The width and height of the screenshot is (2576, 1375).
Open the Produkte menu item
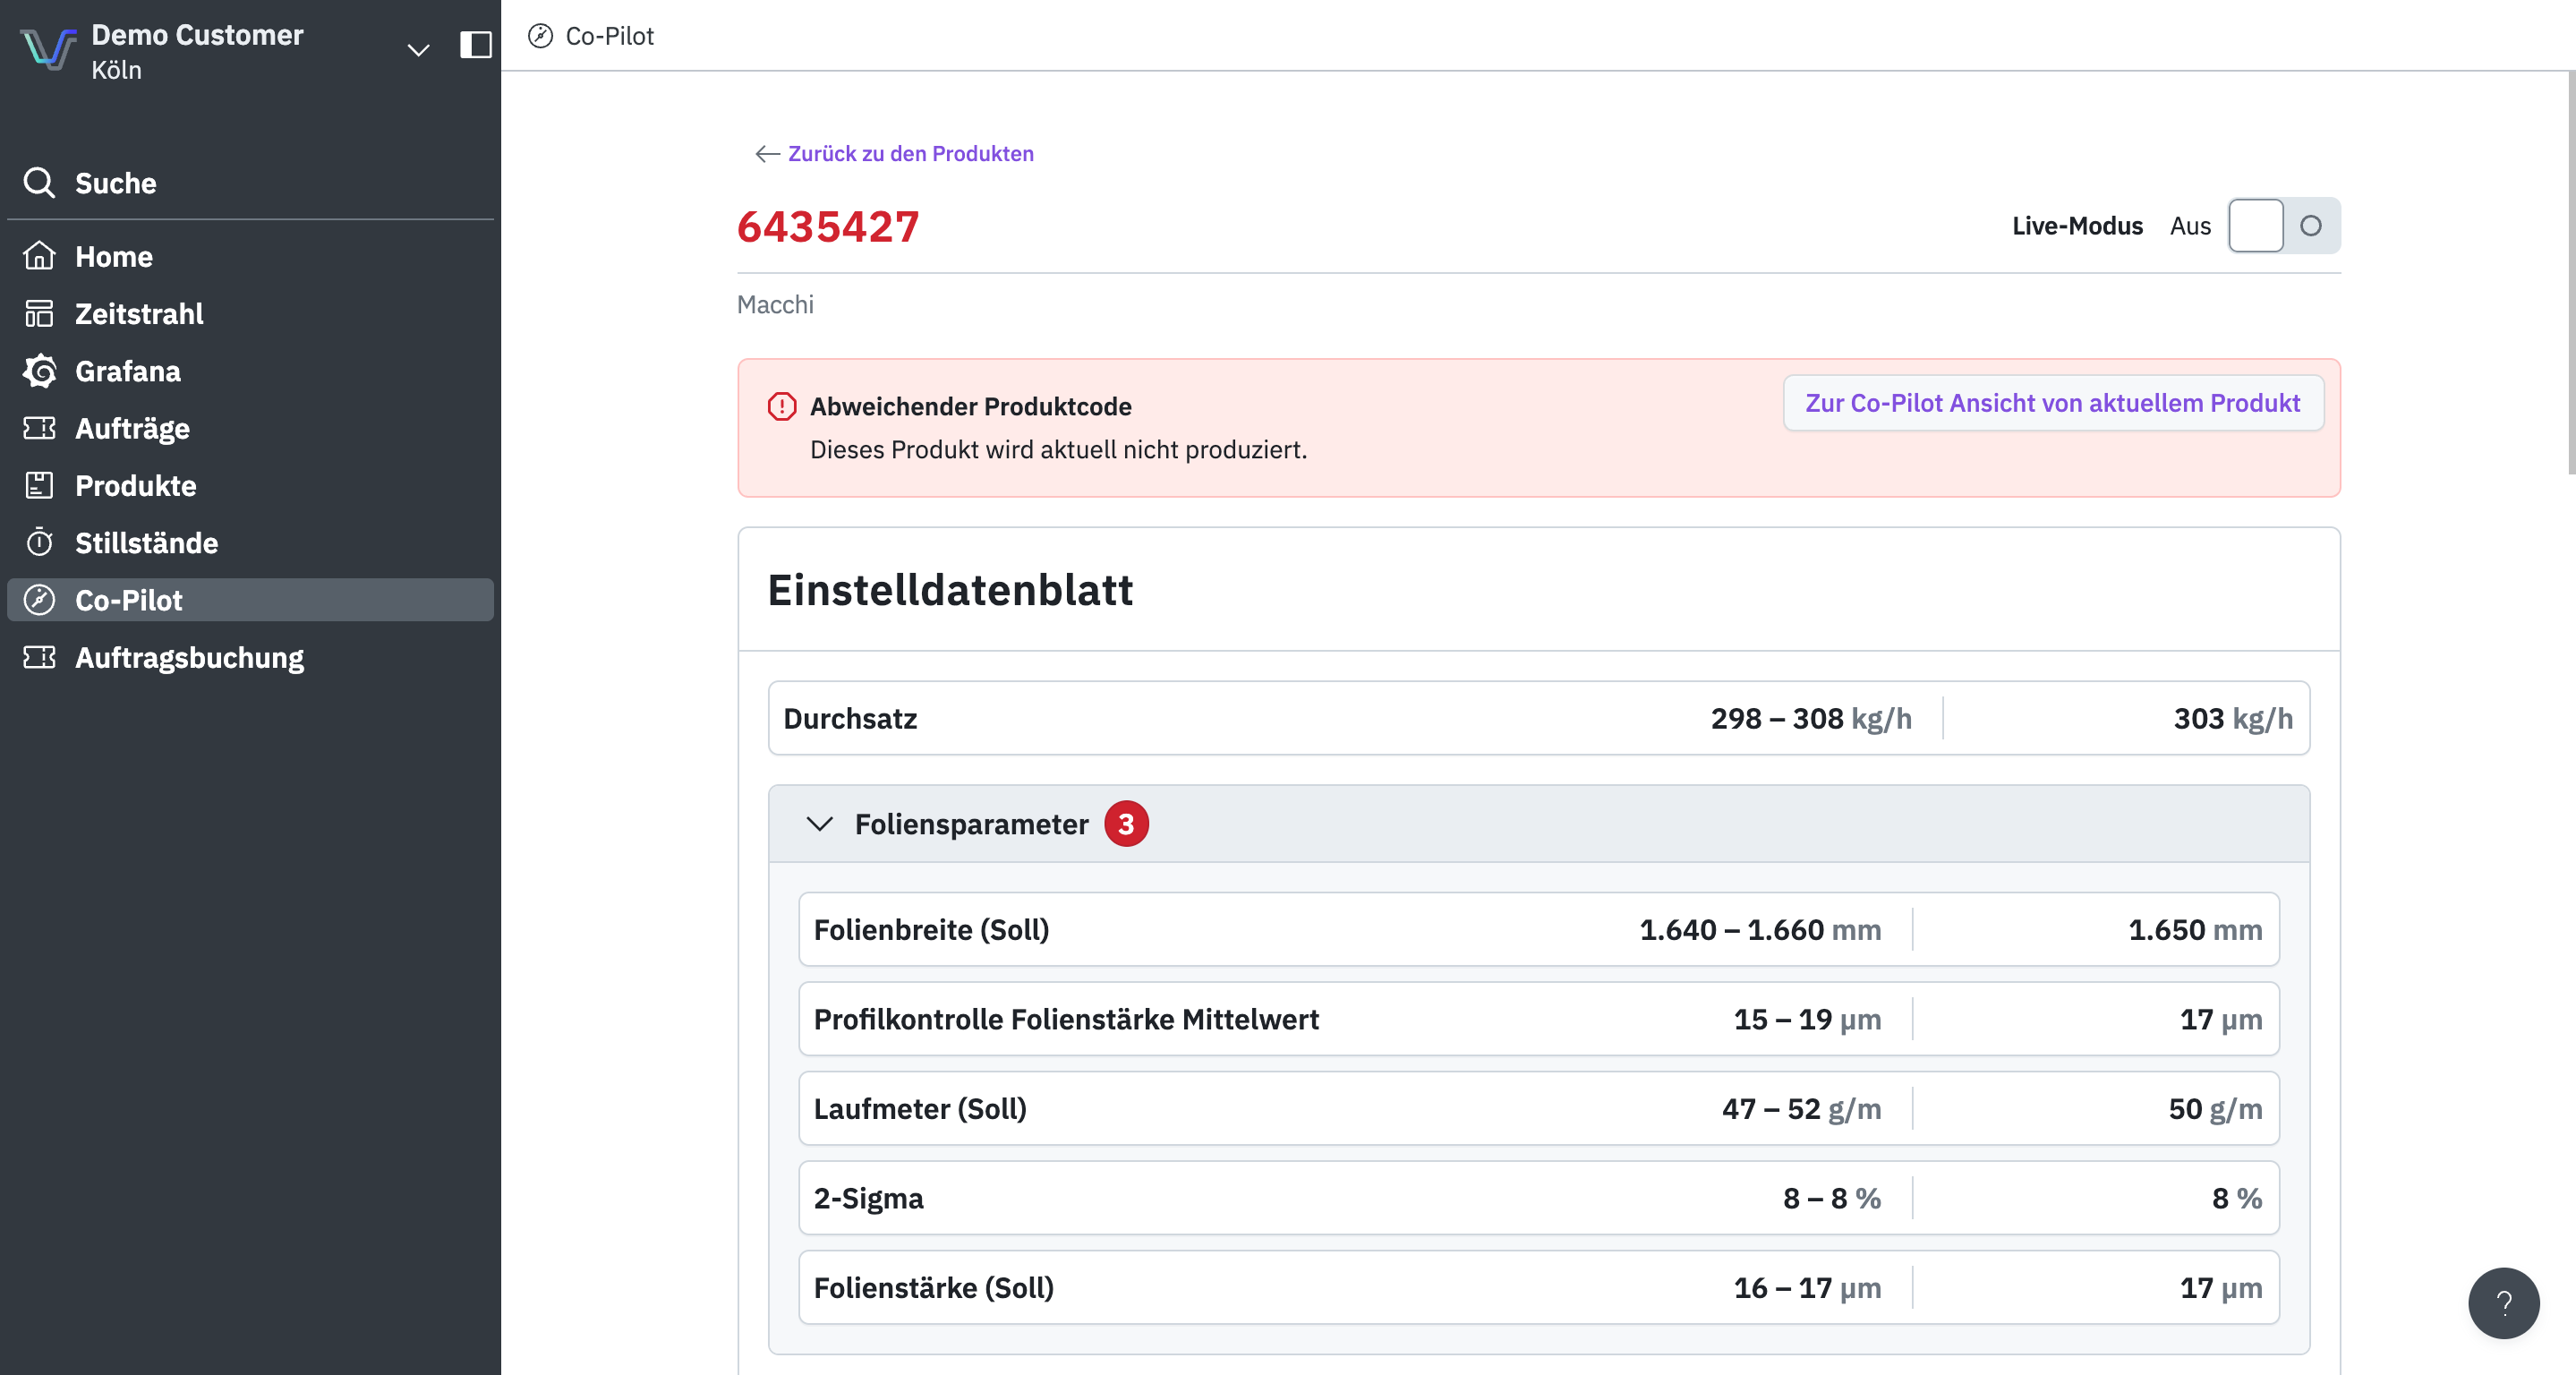250,486
